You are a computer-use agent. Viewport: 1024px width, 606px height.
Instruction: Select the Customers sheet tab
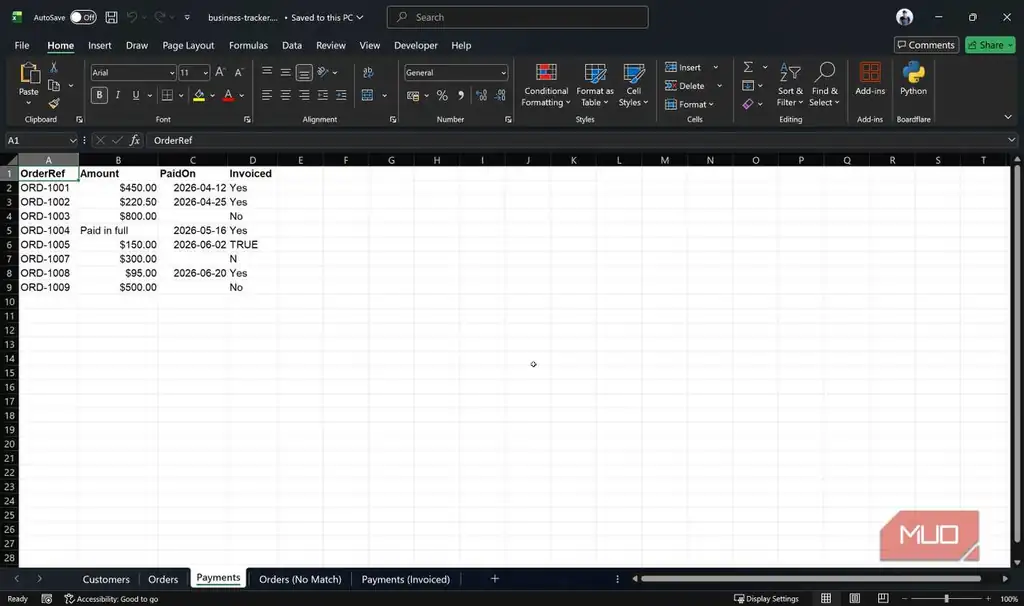106,579
